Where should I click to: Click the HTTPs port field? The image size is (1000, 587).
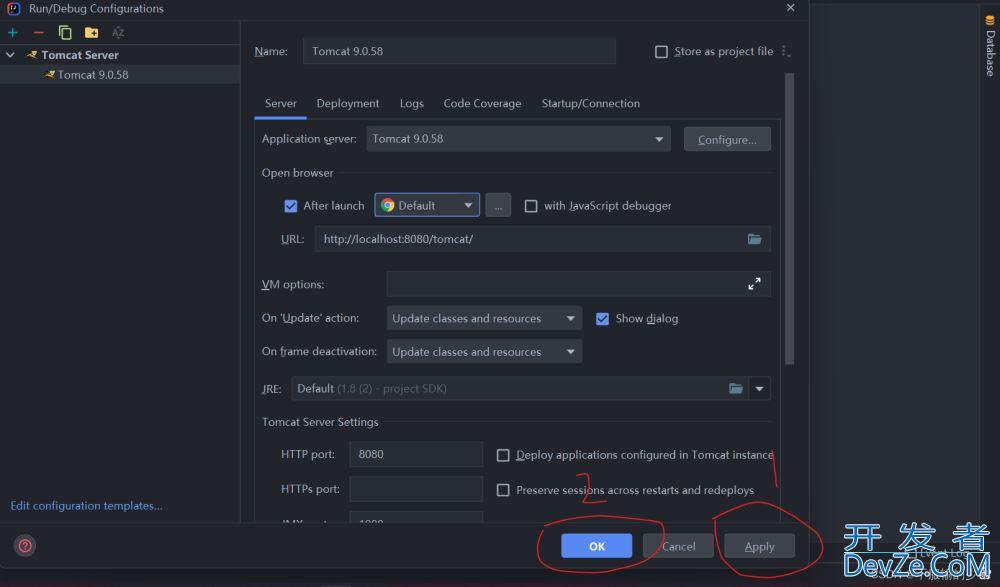[416, 489]
